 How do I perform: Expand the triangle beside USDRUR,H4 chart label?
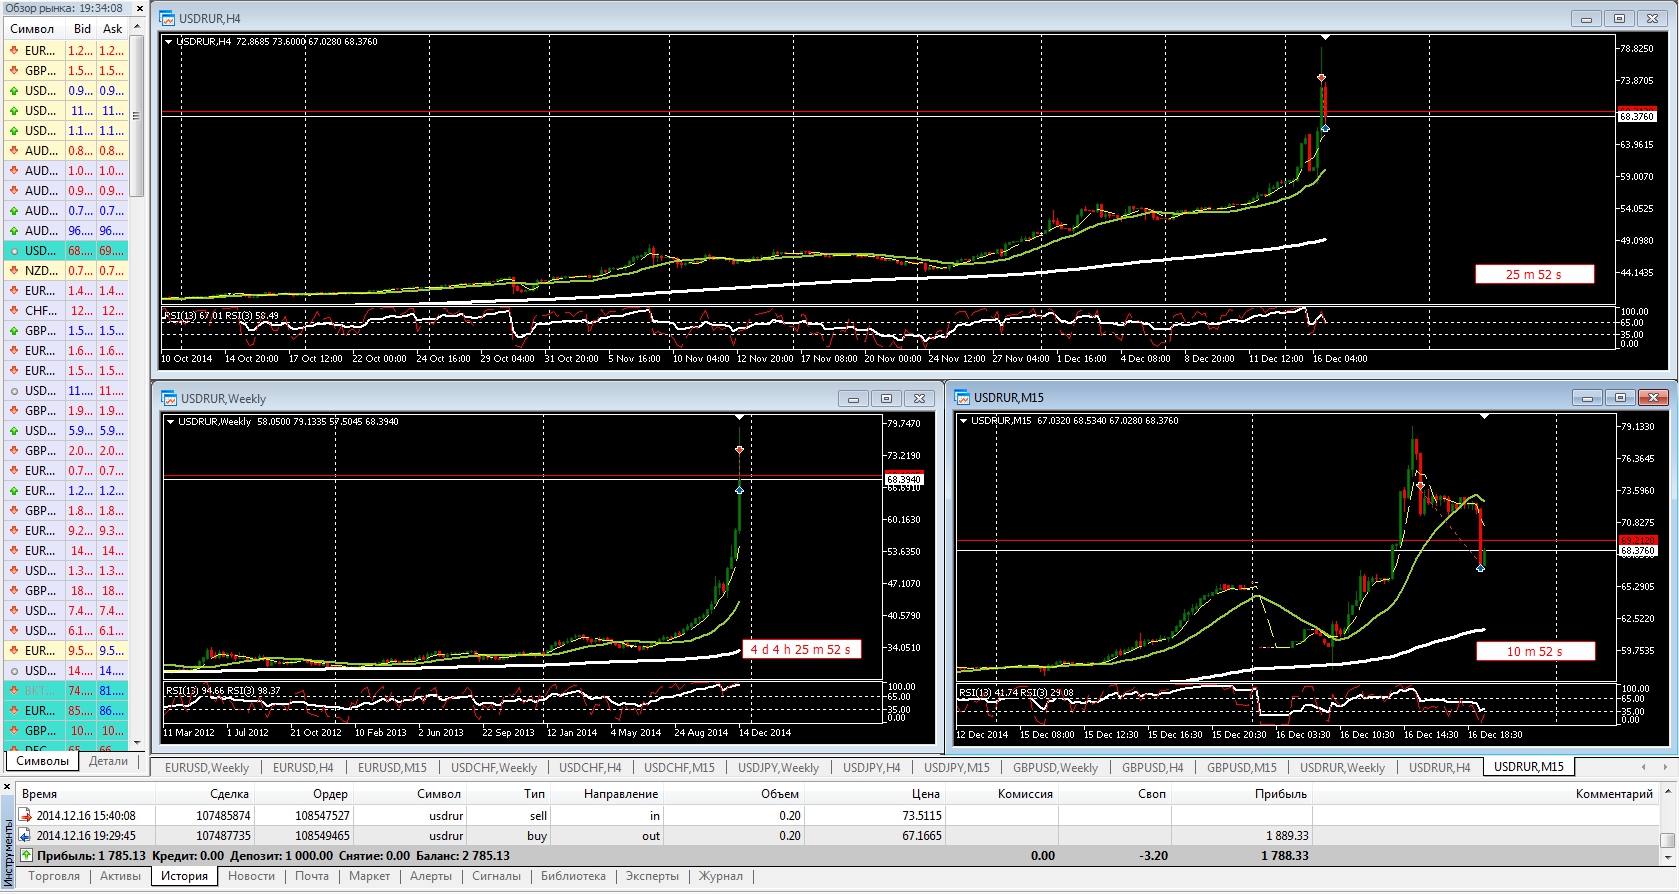pos(169,42)
